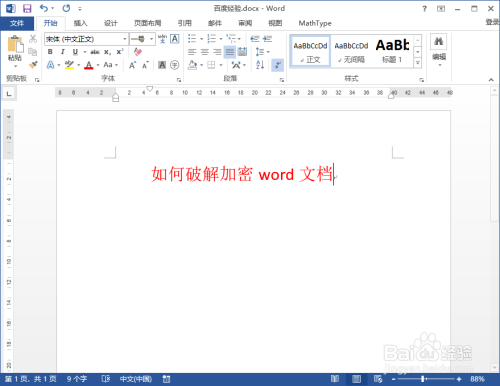This screenshot has height=386, width=500.
Task: Open the Bullets dropdown arrow
Action: tap(201, 39)
